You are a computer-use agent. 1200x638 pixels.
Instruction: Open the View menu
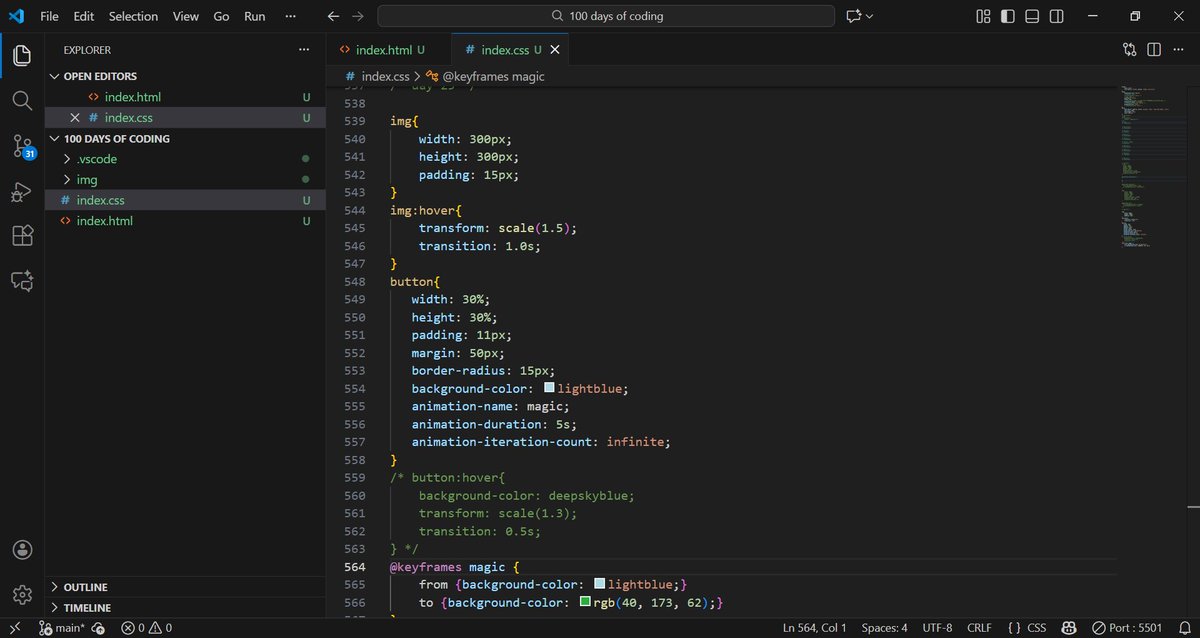click(185, 16)
